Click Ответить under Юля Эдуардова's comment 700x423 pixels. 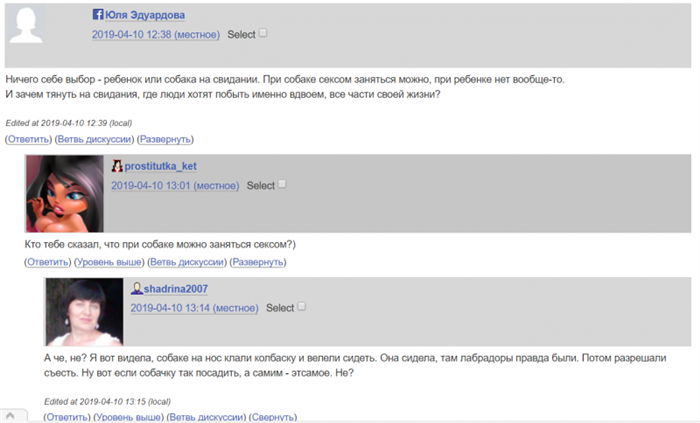(28, 139)
